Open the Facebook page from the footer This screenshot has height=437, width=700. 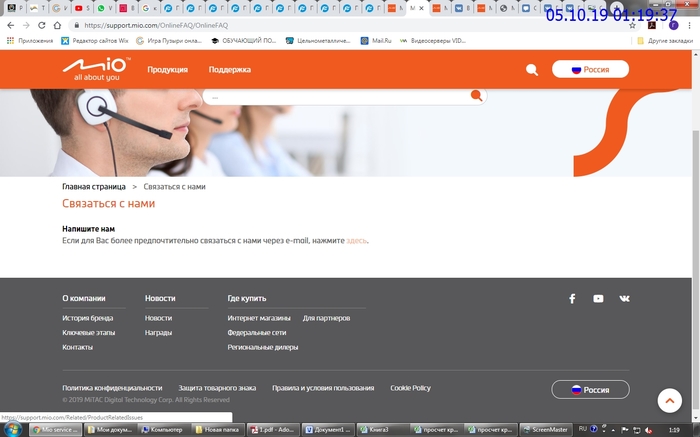[572, 298]
